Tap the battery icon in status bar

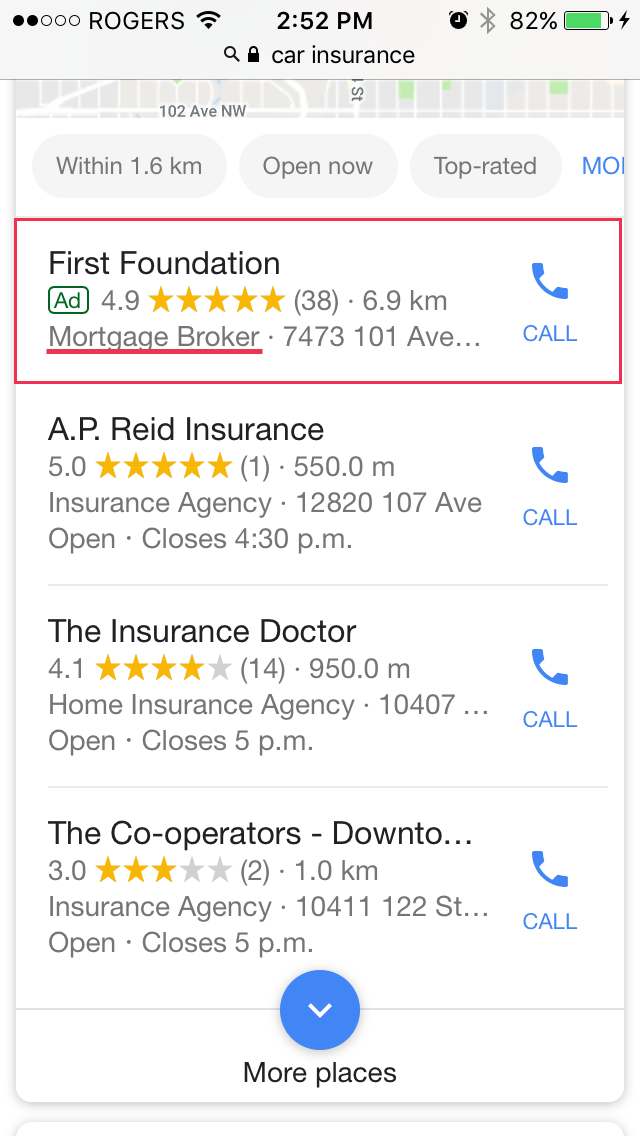(x=591, y=21)
